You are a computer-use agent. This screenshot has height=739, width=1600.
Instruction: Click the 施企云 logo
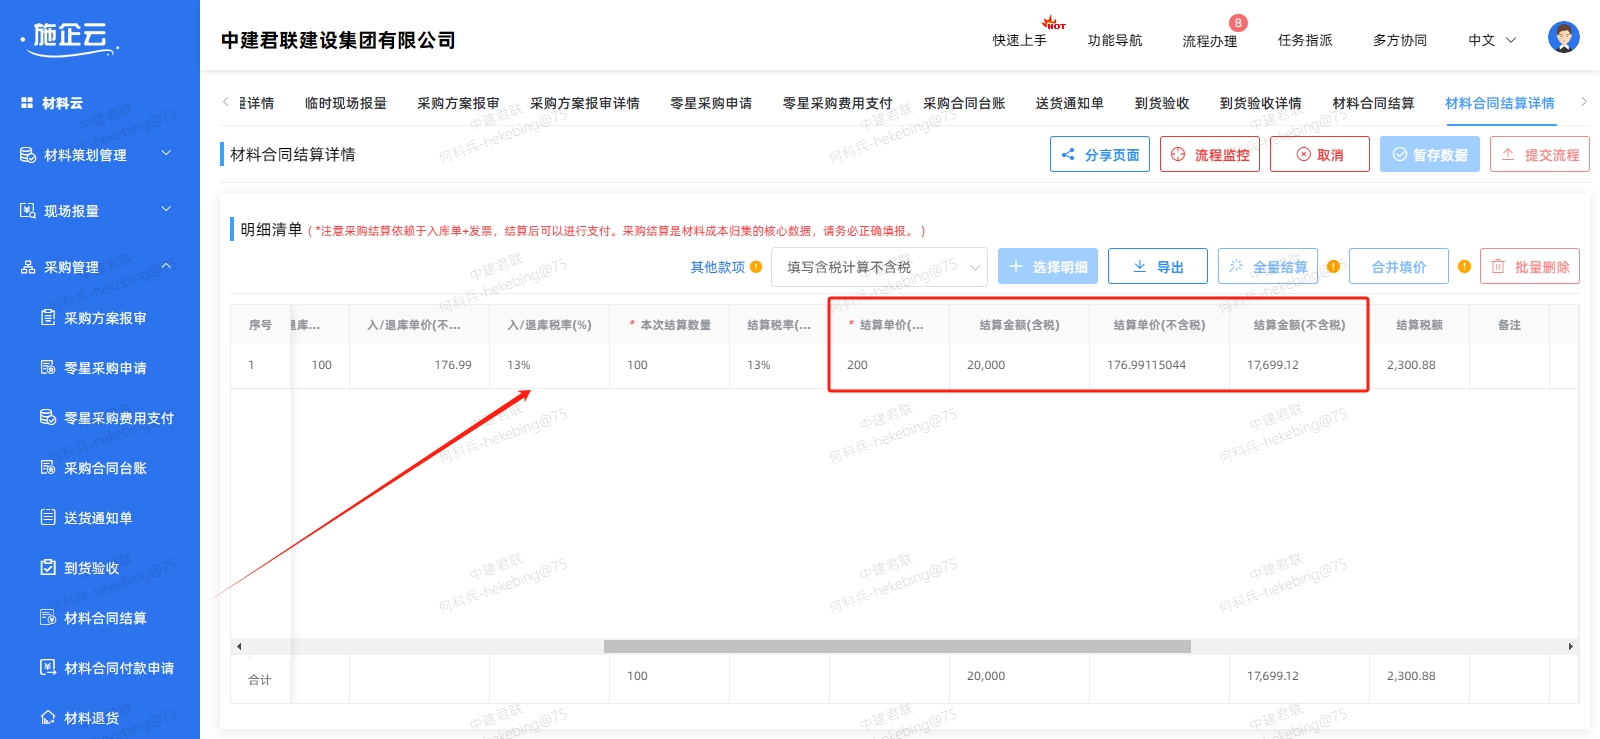[x=70, y=38]
